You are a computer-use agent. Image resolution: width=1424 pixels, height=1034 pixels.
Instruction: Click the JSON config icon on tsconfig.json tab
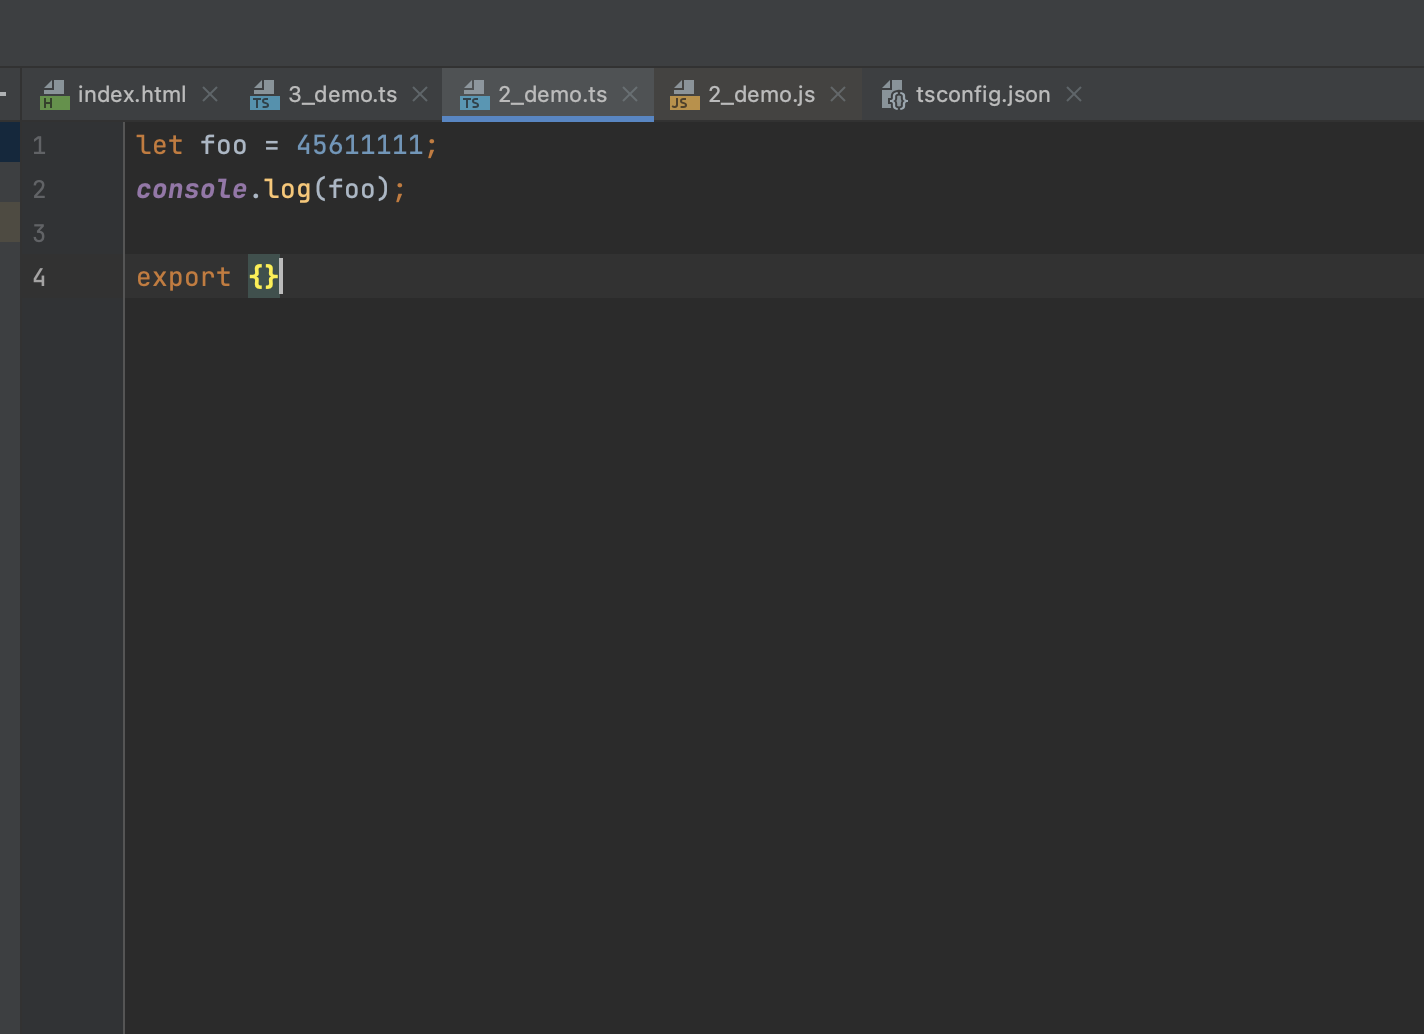pos(893,95)
